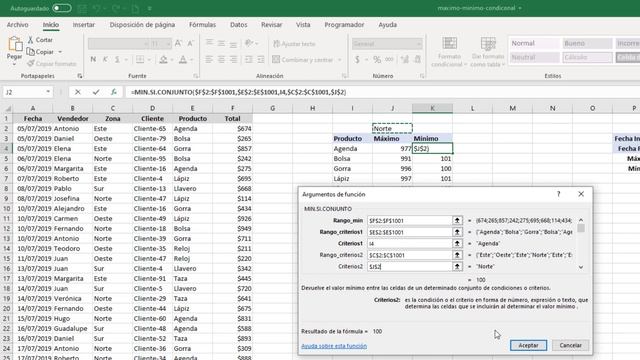The width and height of the screenshot is (640, 360).
Task: Click the font color A icon
Action: click(183, 60)
